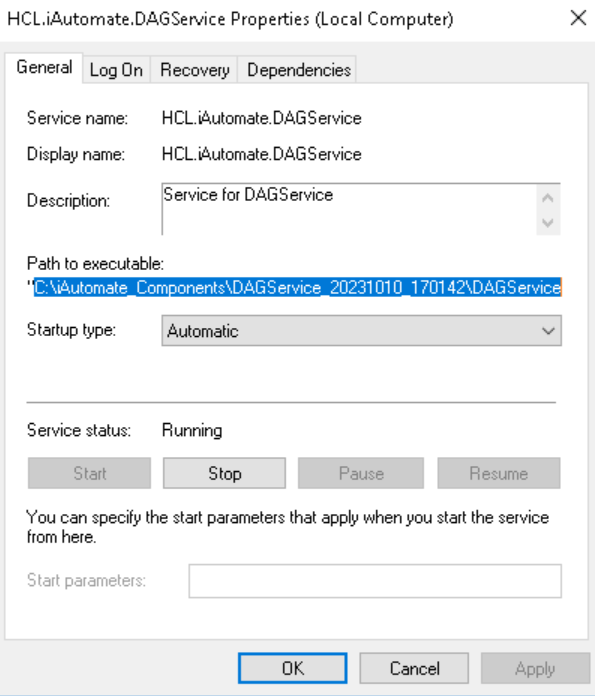Click Description scrollbar down arrow
Image resolution: width=595 pixels, height=696 pixels.
point(548,222)
